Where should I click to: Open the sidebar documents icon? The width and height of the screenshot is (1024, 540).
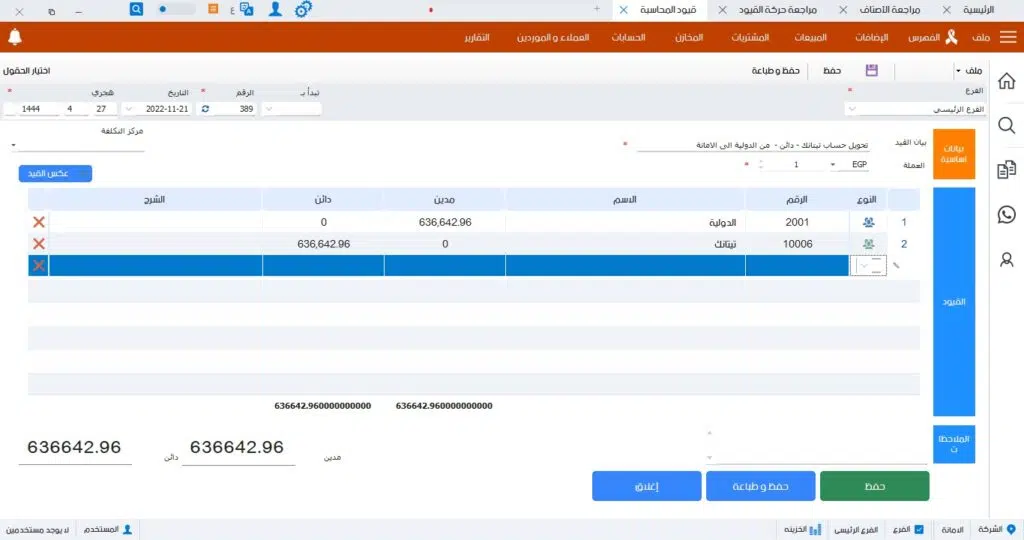pyautogui.click(x=1006, y=170)
